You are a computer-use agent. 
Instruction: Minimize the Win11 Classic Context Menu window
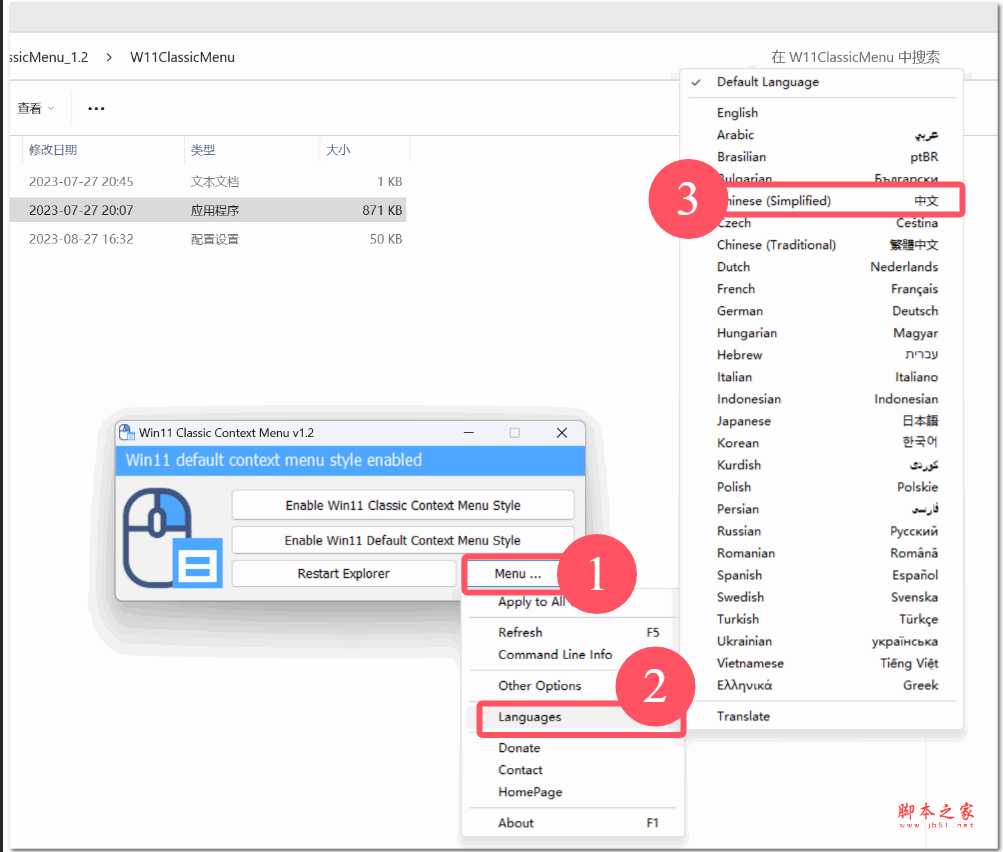[469, 433]
